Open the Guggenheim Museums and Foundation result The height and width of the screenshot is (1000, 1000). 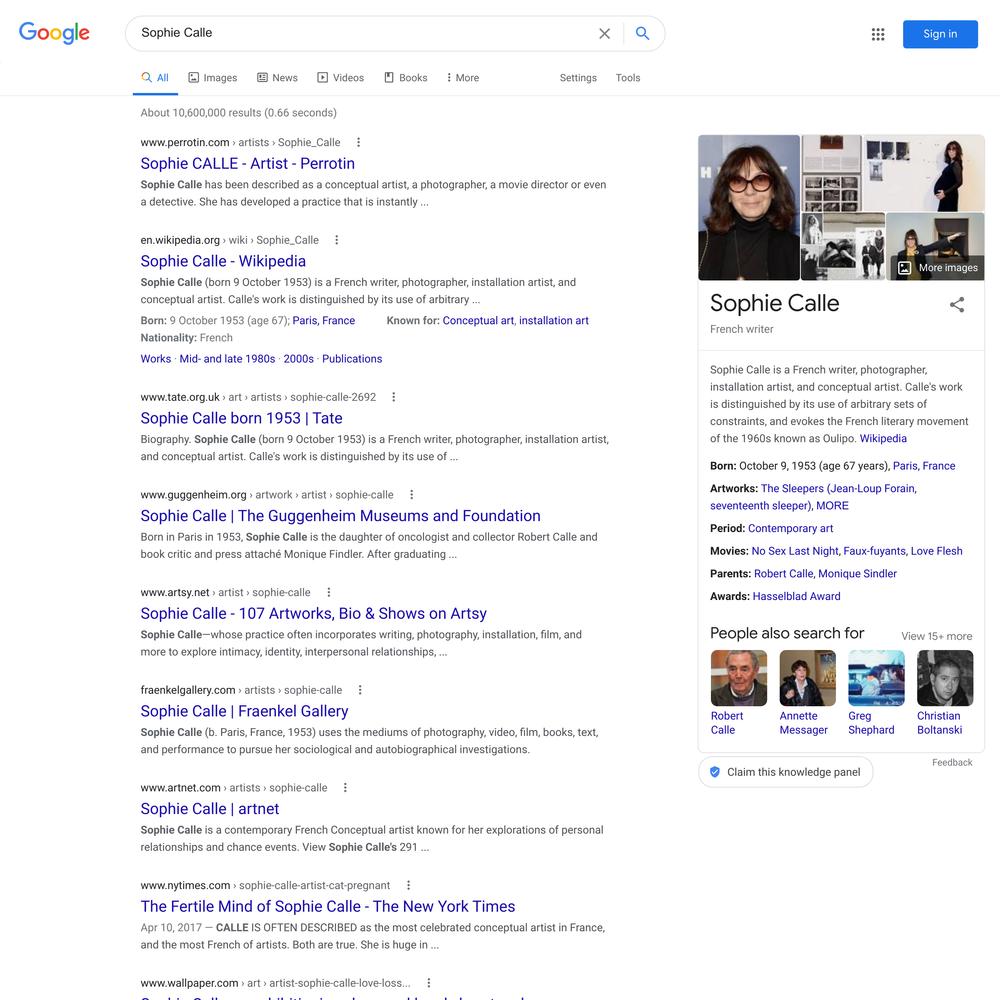click(341, 515)
